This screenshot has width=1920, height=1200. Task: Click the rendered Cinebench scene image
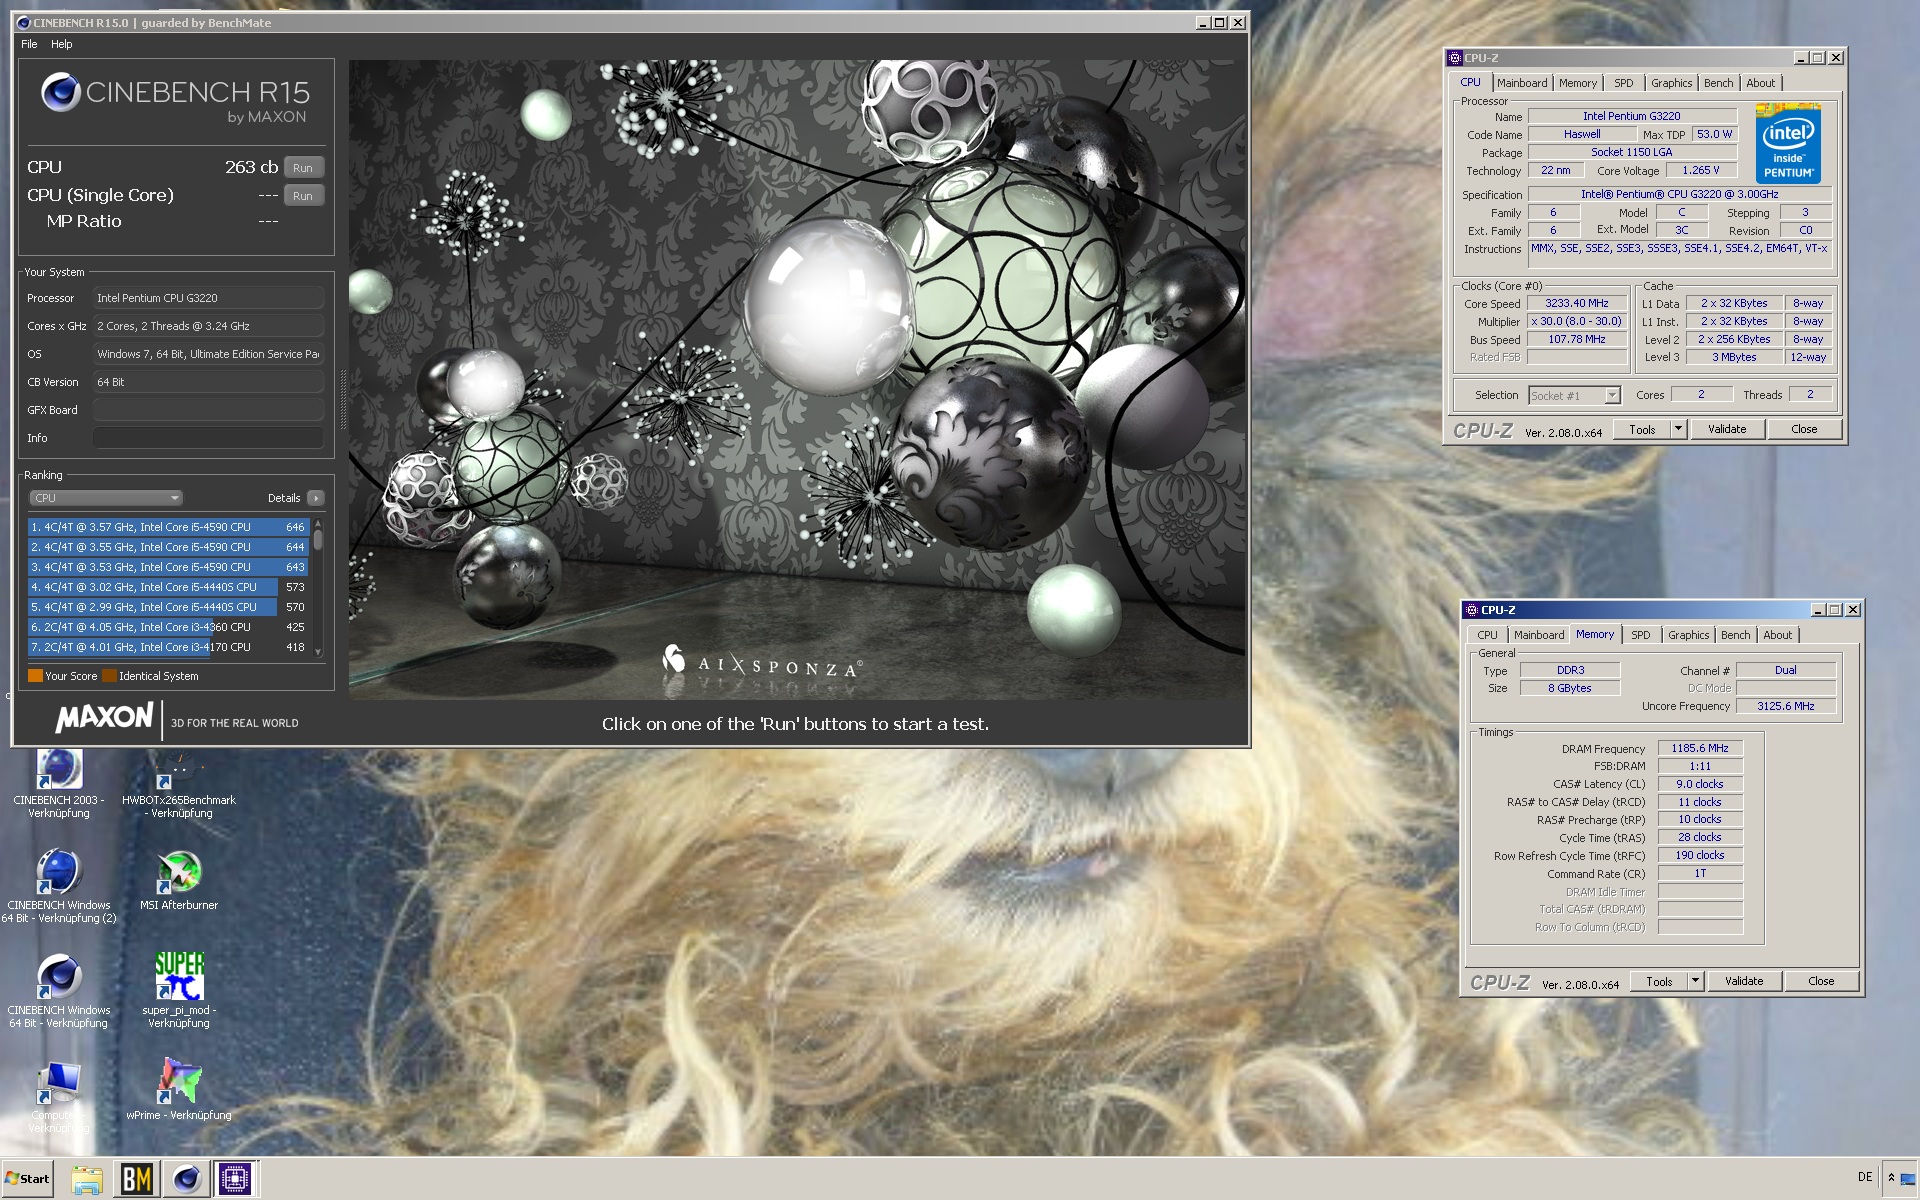pos(797,379)
